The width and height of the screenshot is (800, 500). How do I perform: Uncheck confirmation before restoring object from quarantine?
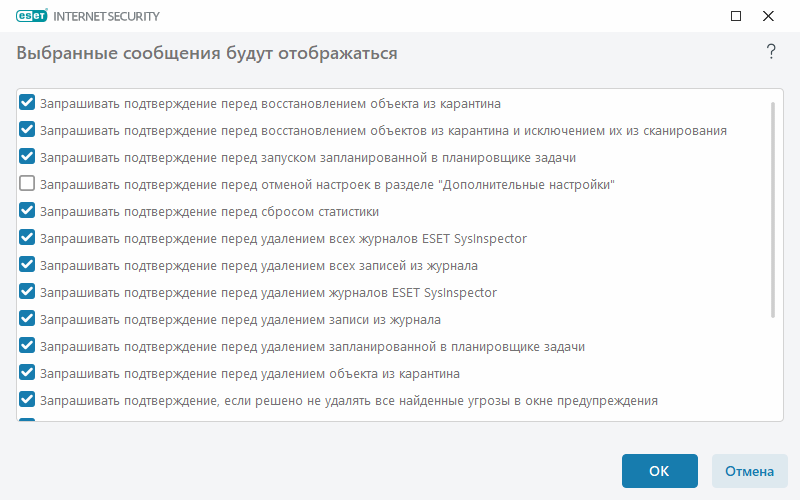pyautogui.click(x=27, y=103)
